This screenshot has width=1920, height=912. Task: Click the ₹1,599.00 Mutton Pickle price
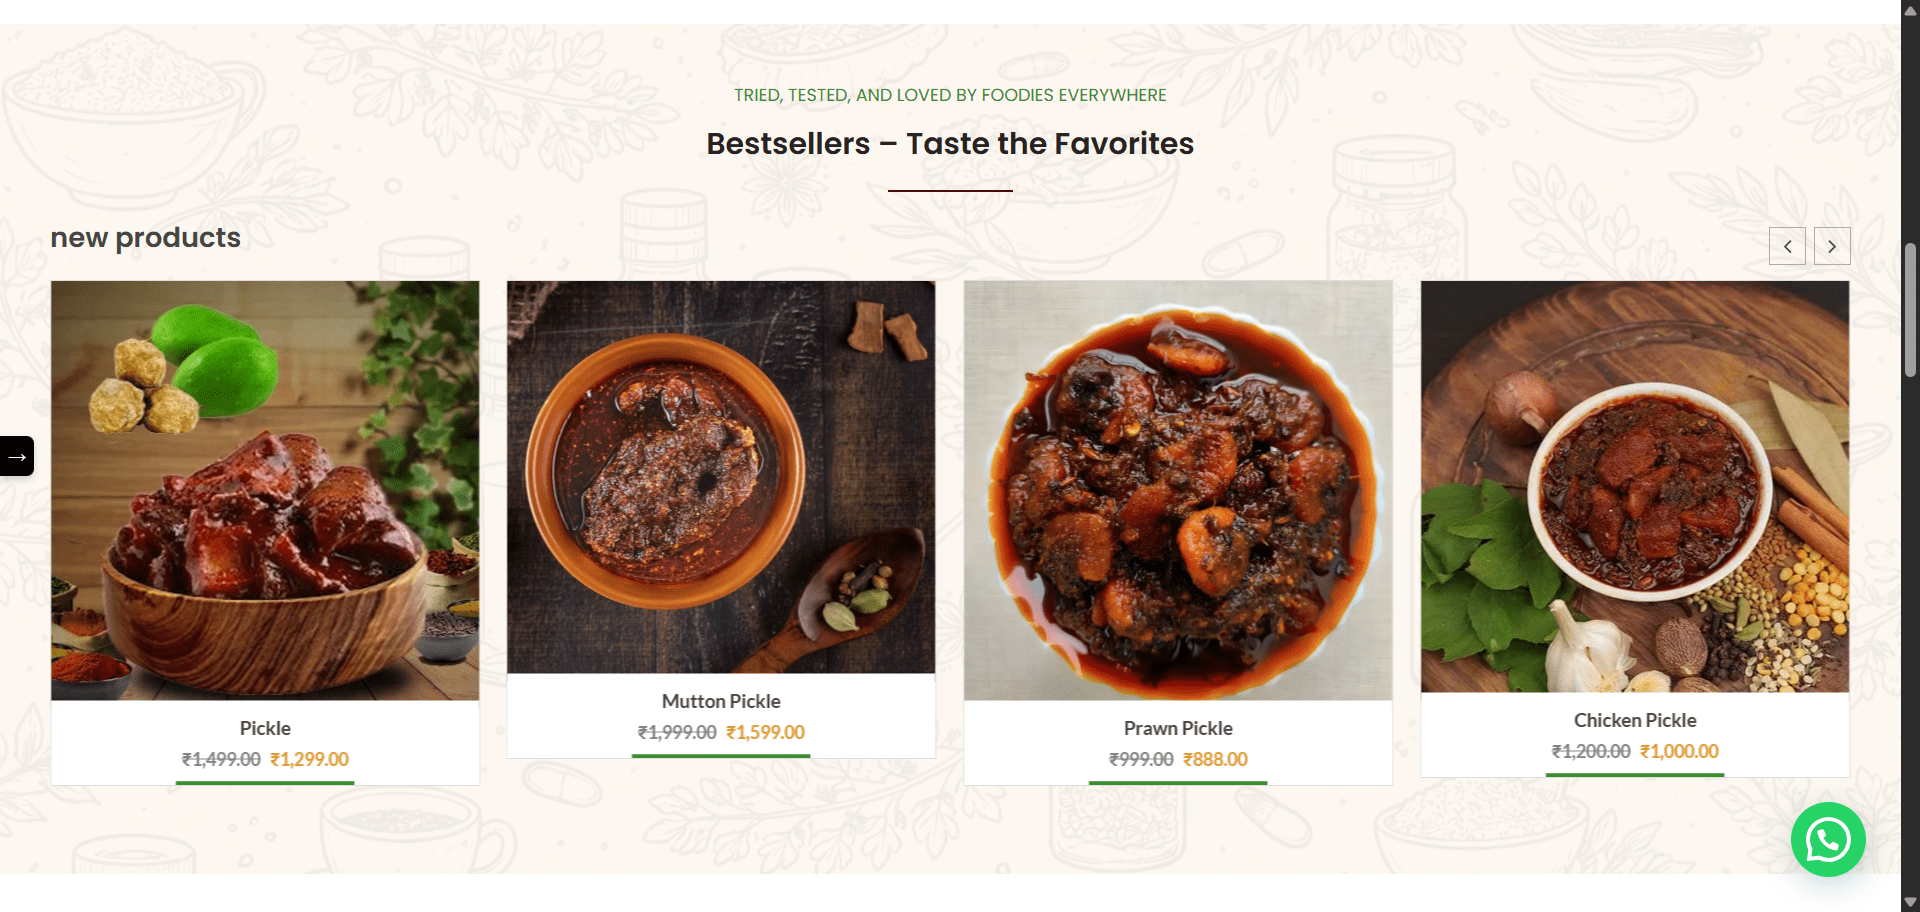point(766,732)
